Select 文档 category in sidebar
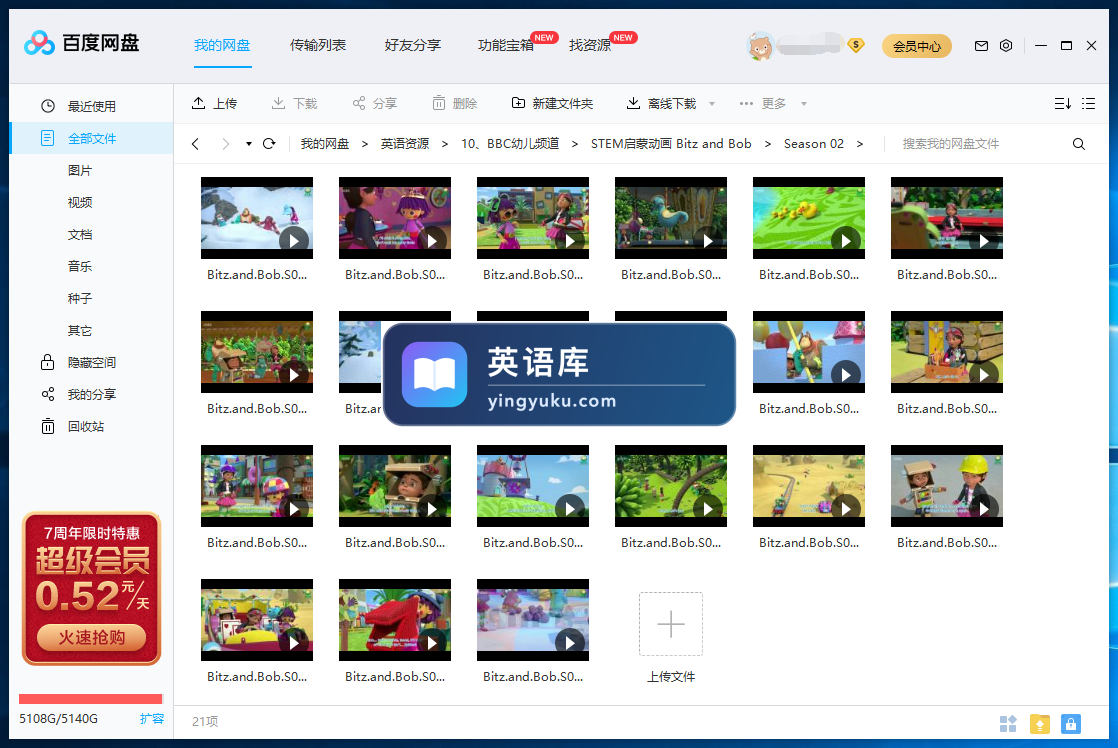1118x748 pixels. tap(80, 235)
